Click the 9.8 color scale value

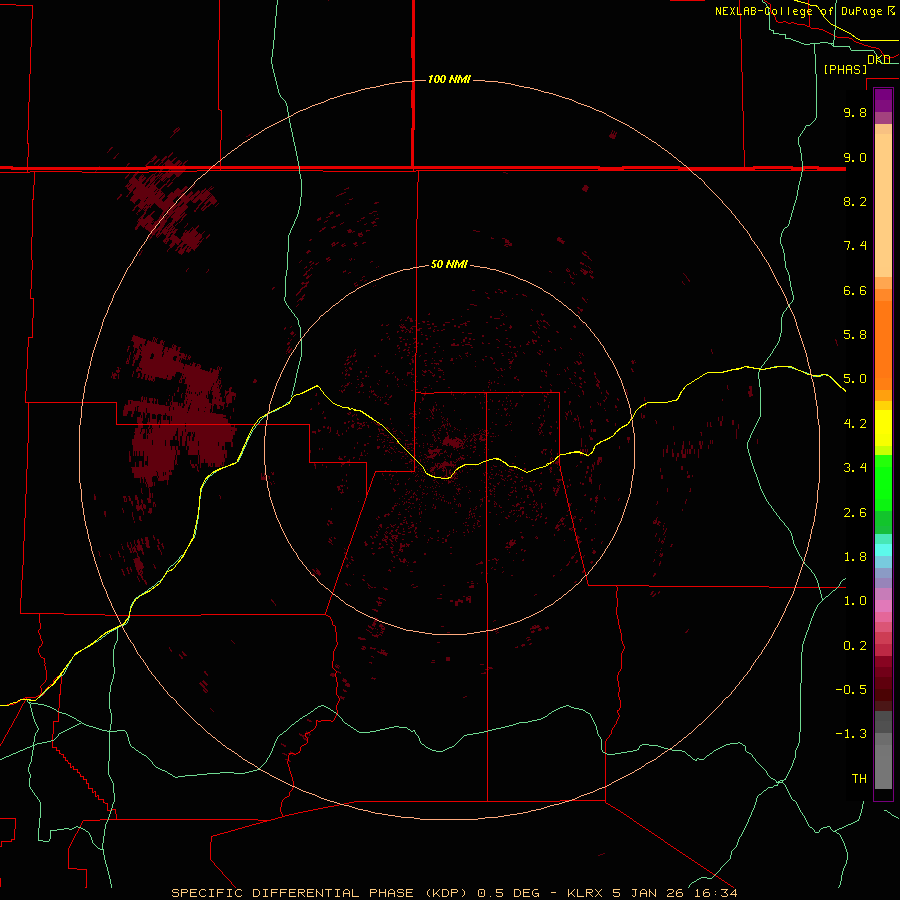pyautogui.click(x=855, y=112)
